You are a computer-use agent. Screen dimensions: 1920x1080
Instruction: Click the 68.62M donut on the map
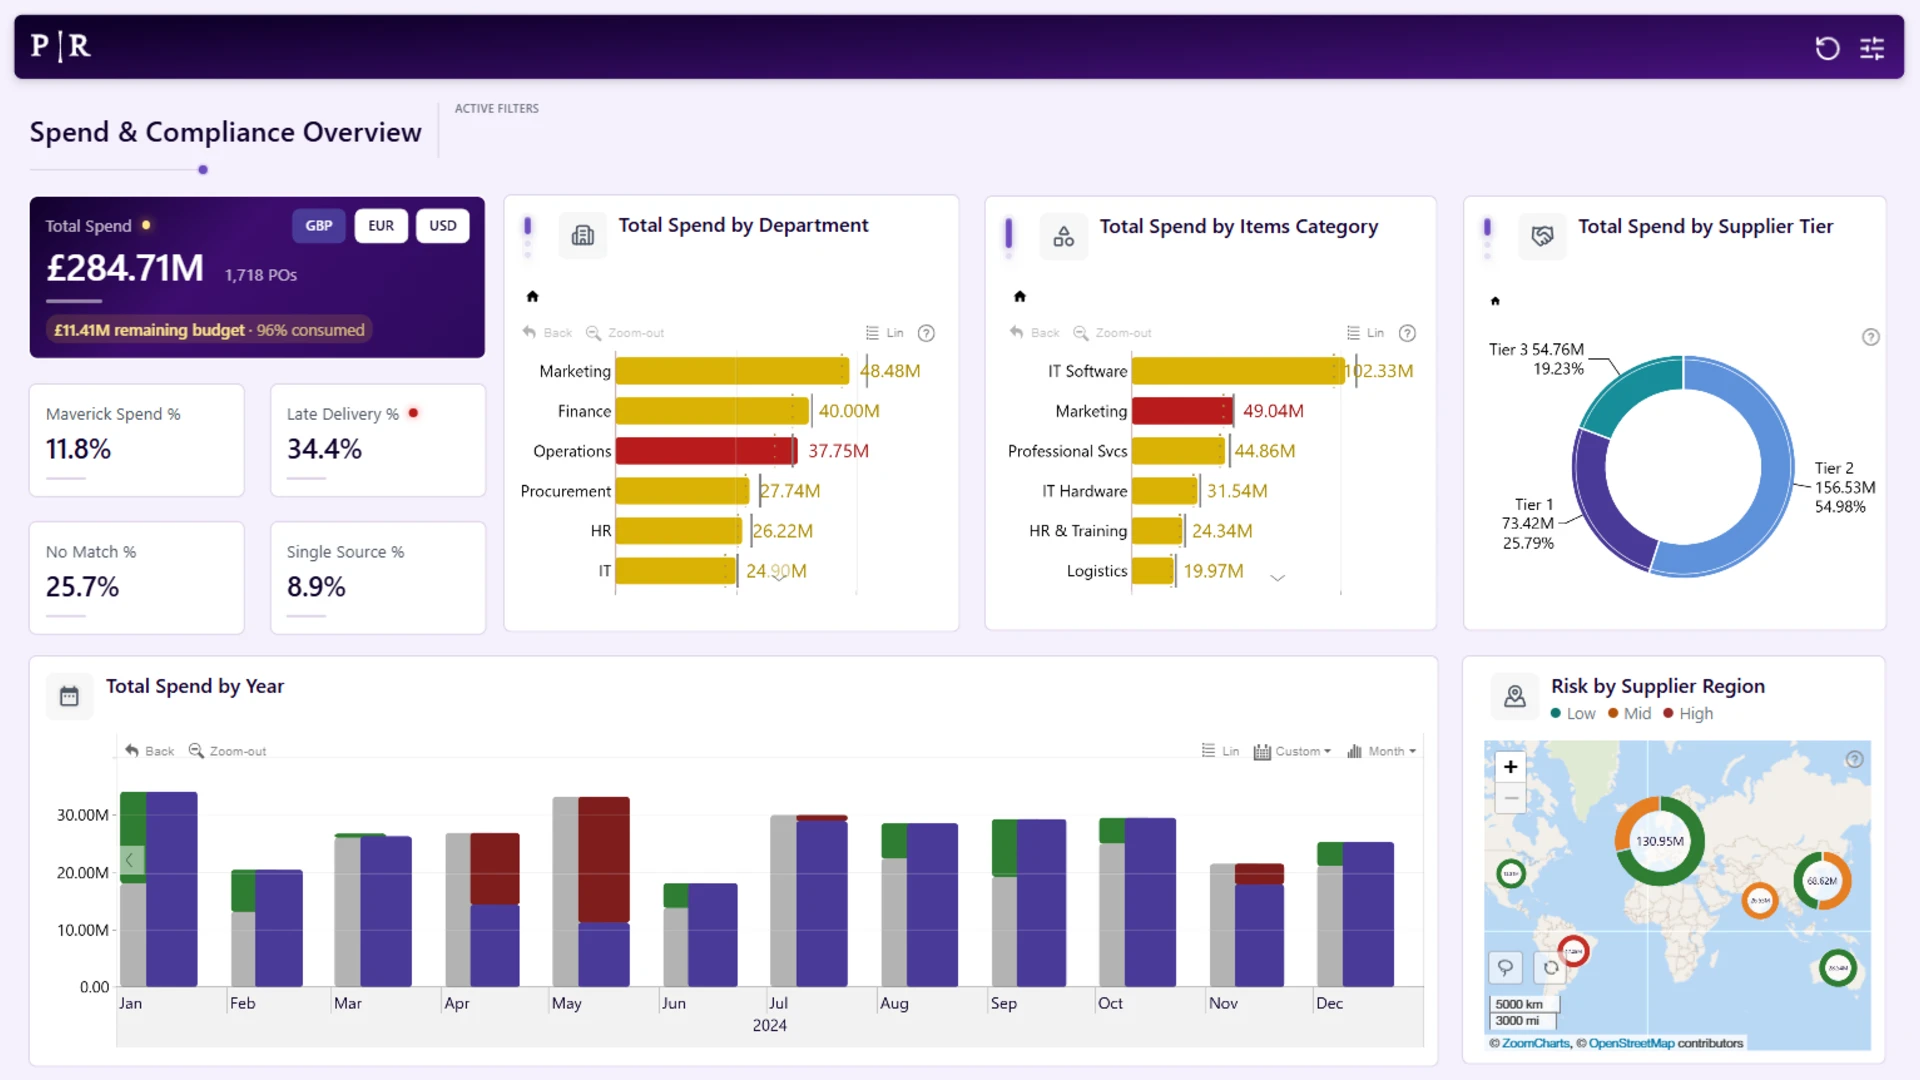click(x=1822, y=881)
